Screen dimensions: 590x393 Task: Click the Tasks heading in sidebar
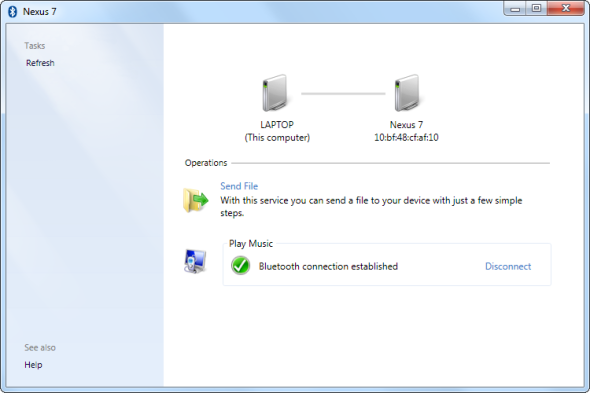[x=35, y=46]
